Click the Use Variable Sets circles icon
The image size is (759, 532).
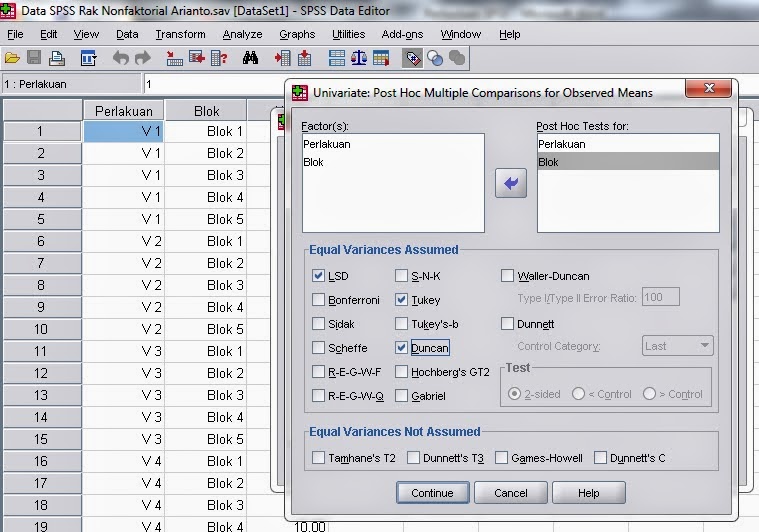click(x=435, y=59)
